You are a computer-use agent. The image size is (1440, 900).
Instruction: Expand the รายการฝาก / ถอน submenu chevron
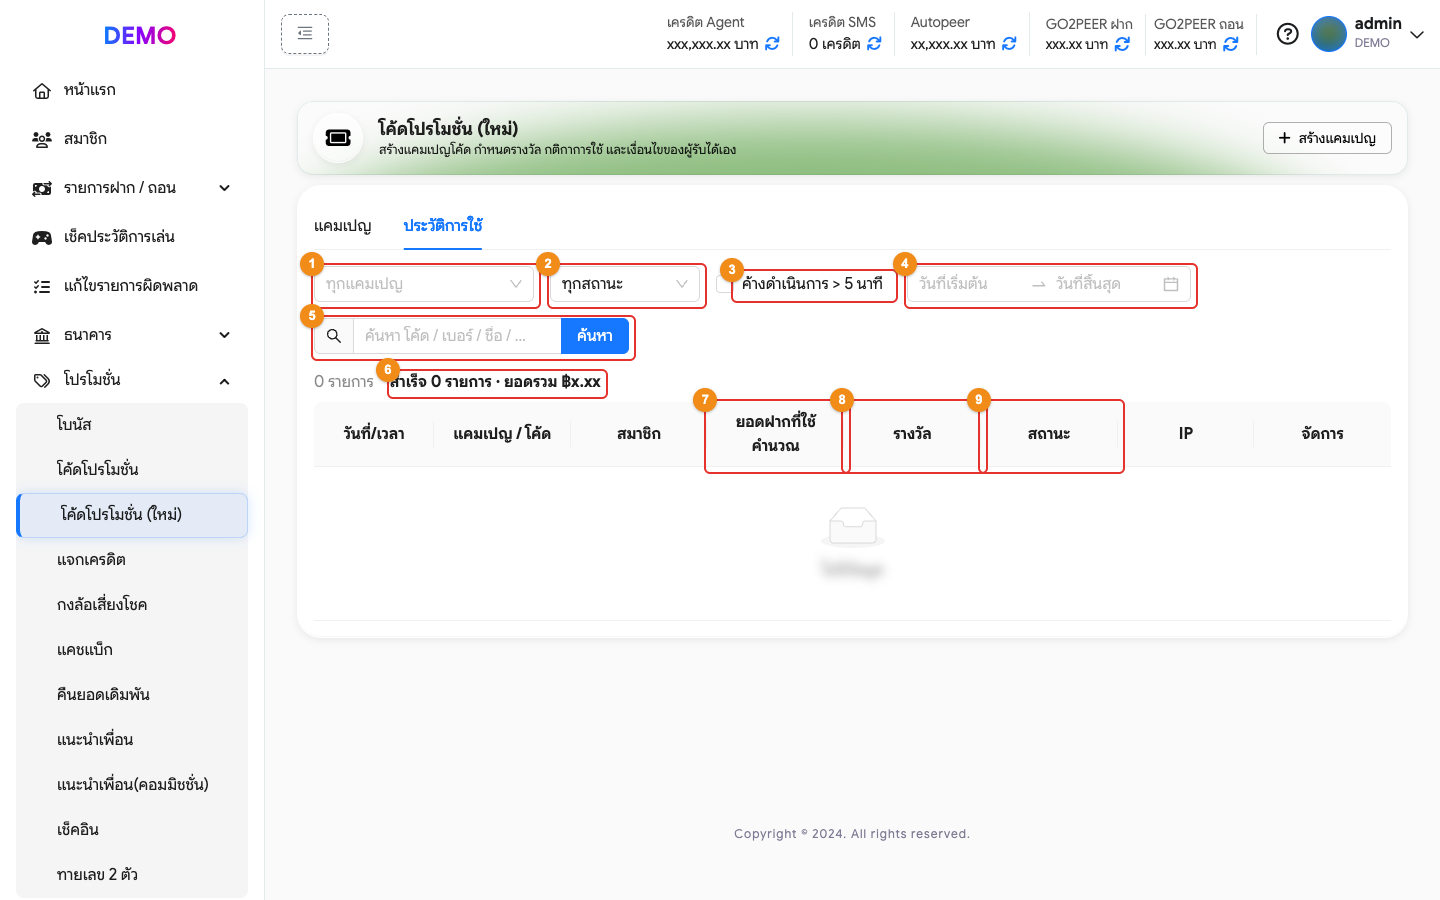tap(225, 188)
